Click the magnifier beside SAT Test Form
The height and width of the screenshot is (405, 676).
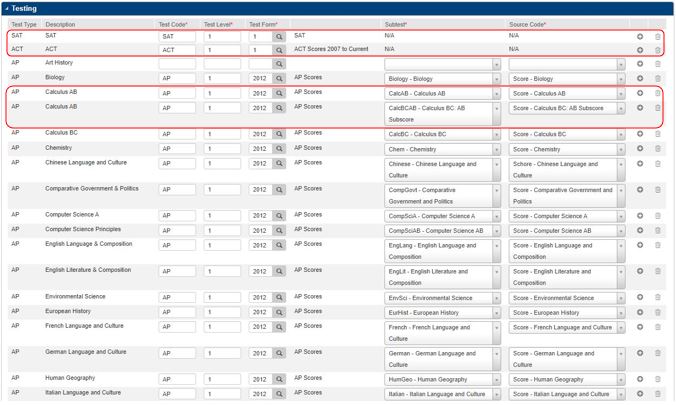click(280, 36)
